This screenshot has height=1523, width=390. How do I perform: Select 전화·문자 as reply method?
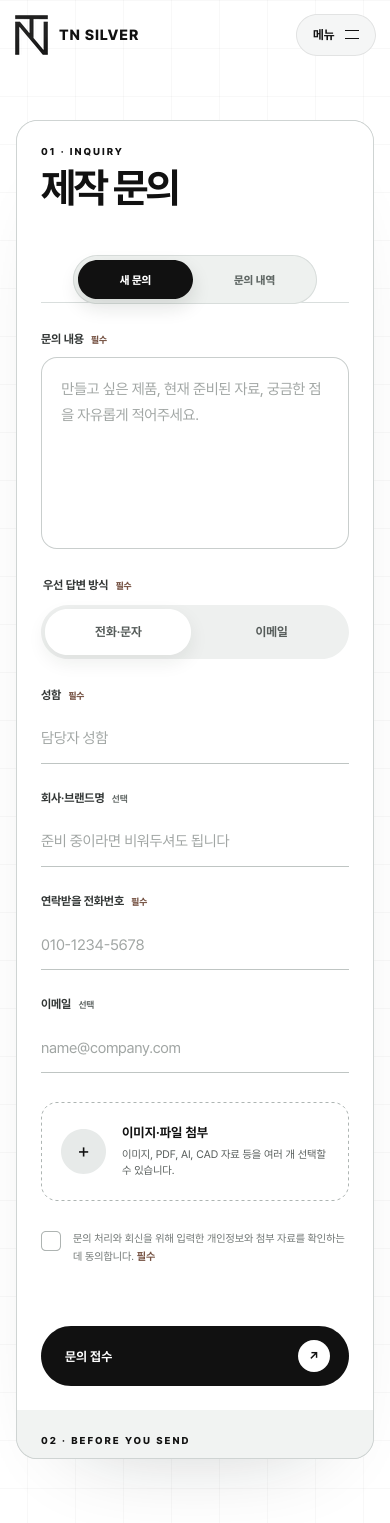118,632
